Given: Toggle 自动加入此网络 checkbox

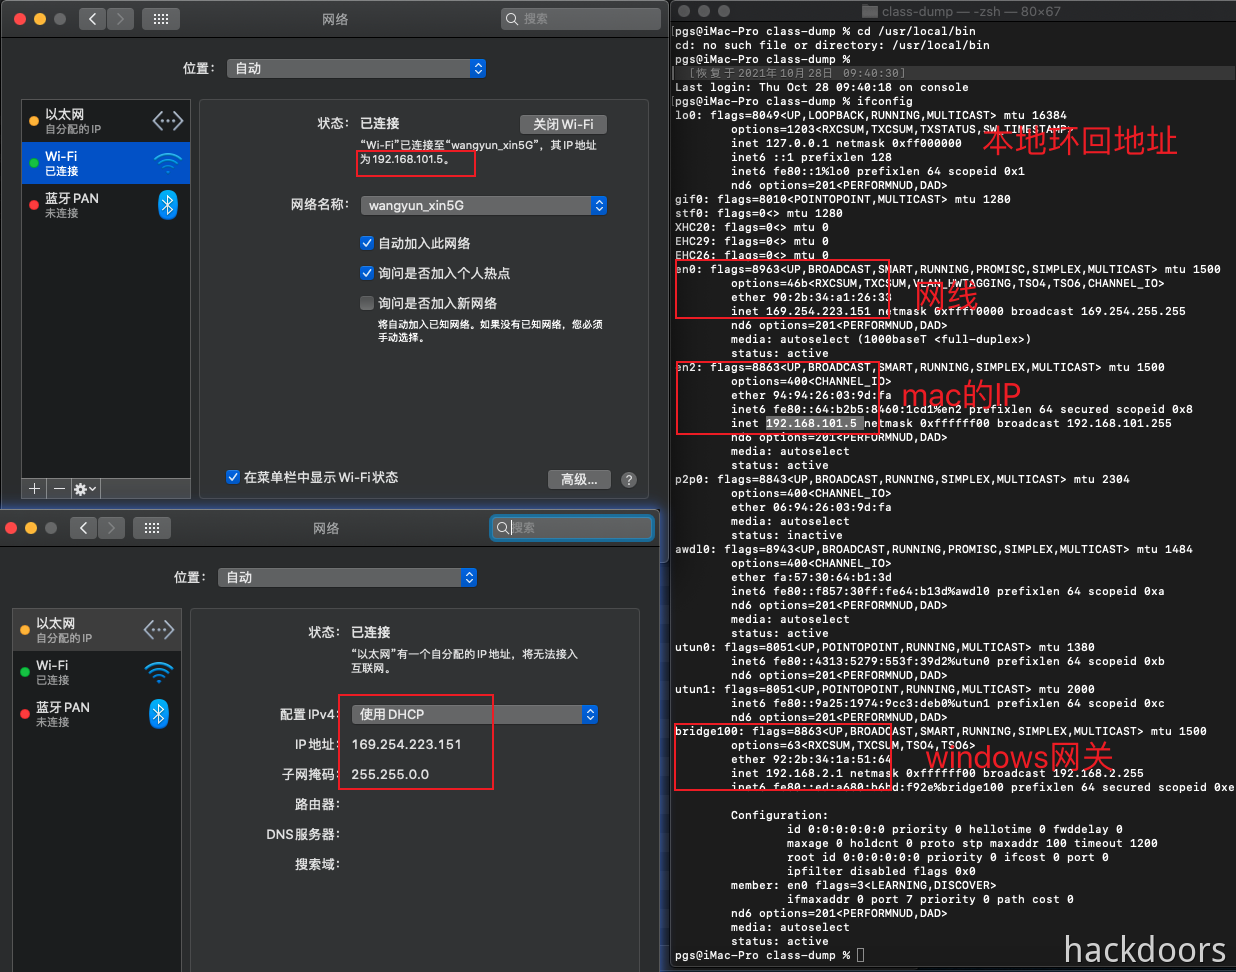Looking at the screenshot, I should point(367,243).
